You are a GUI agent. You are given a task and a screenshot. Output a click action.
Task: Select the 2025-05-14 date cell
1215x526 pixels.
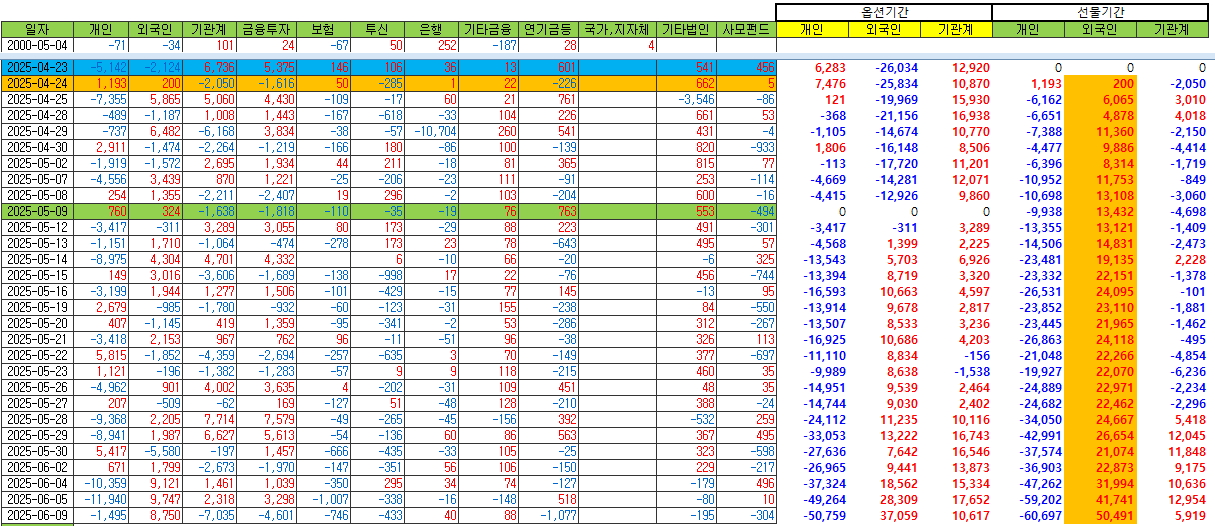37,259
